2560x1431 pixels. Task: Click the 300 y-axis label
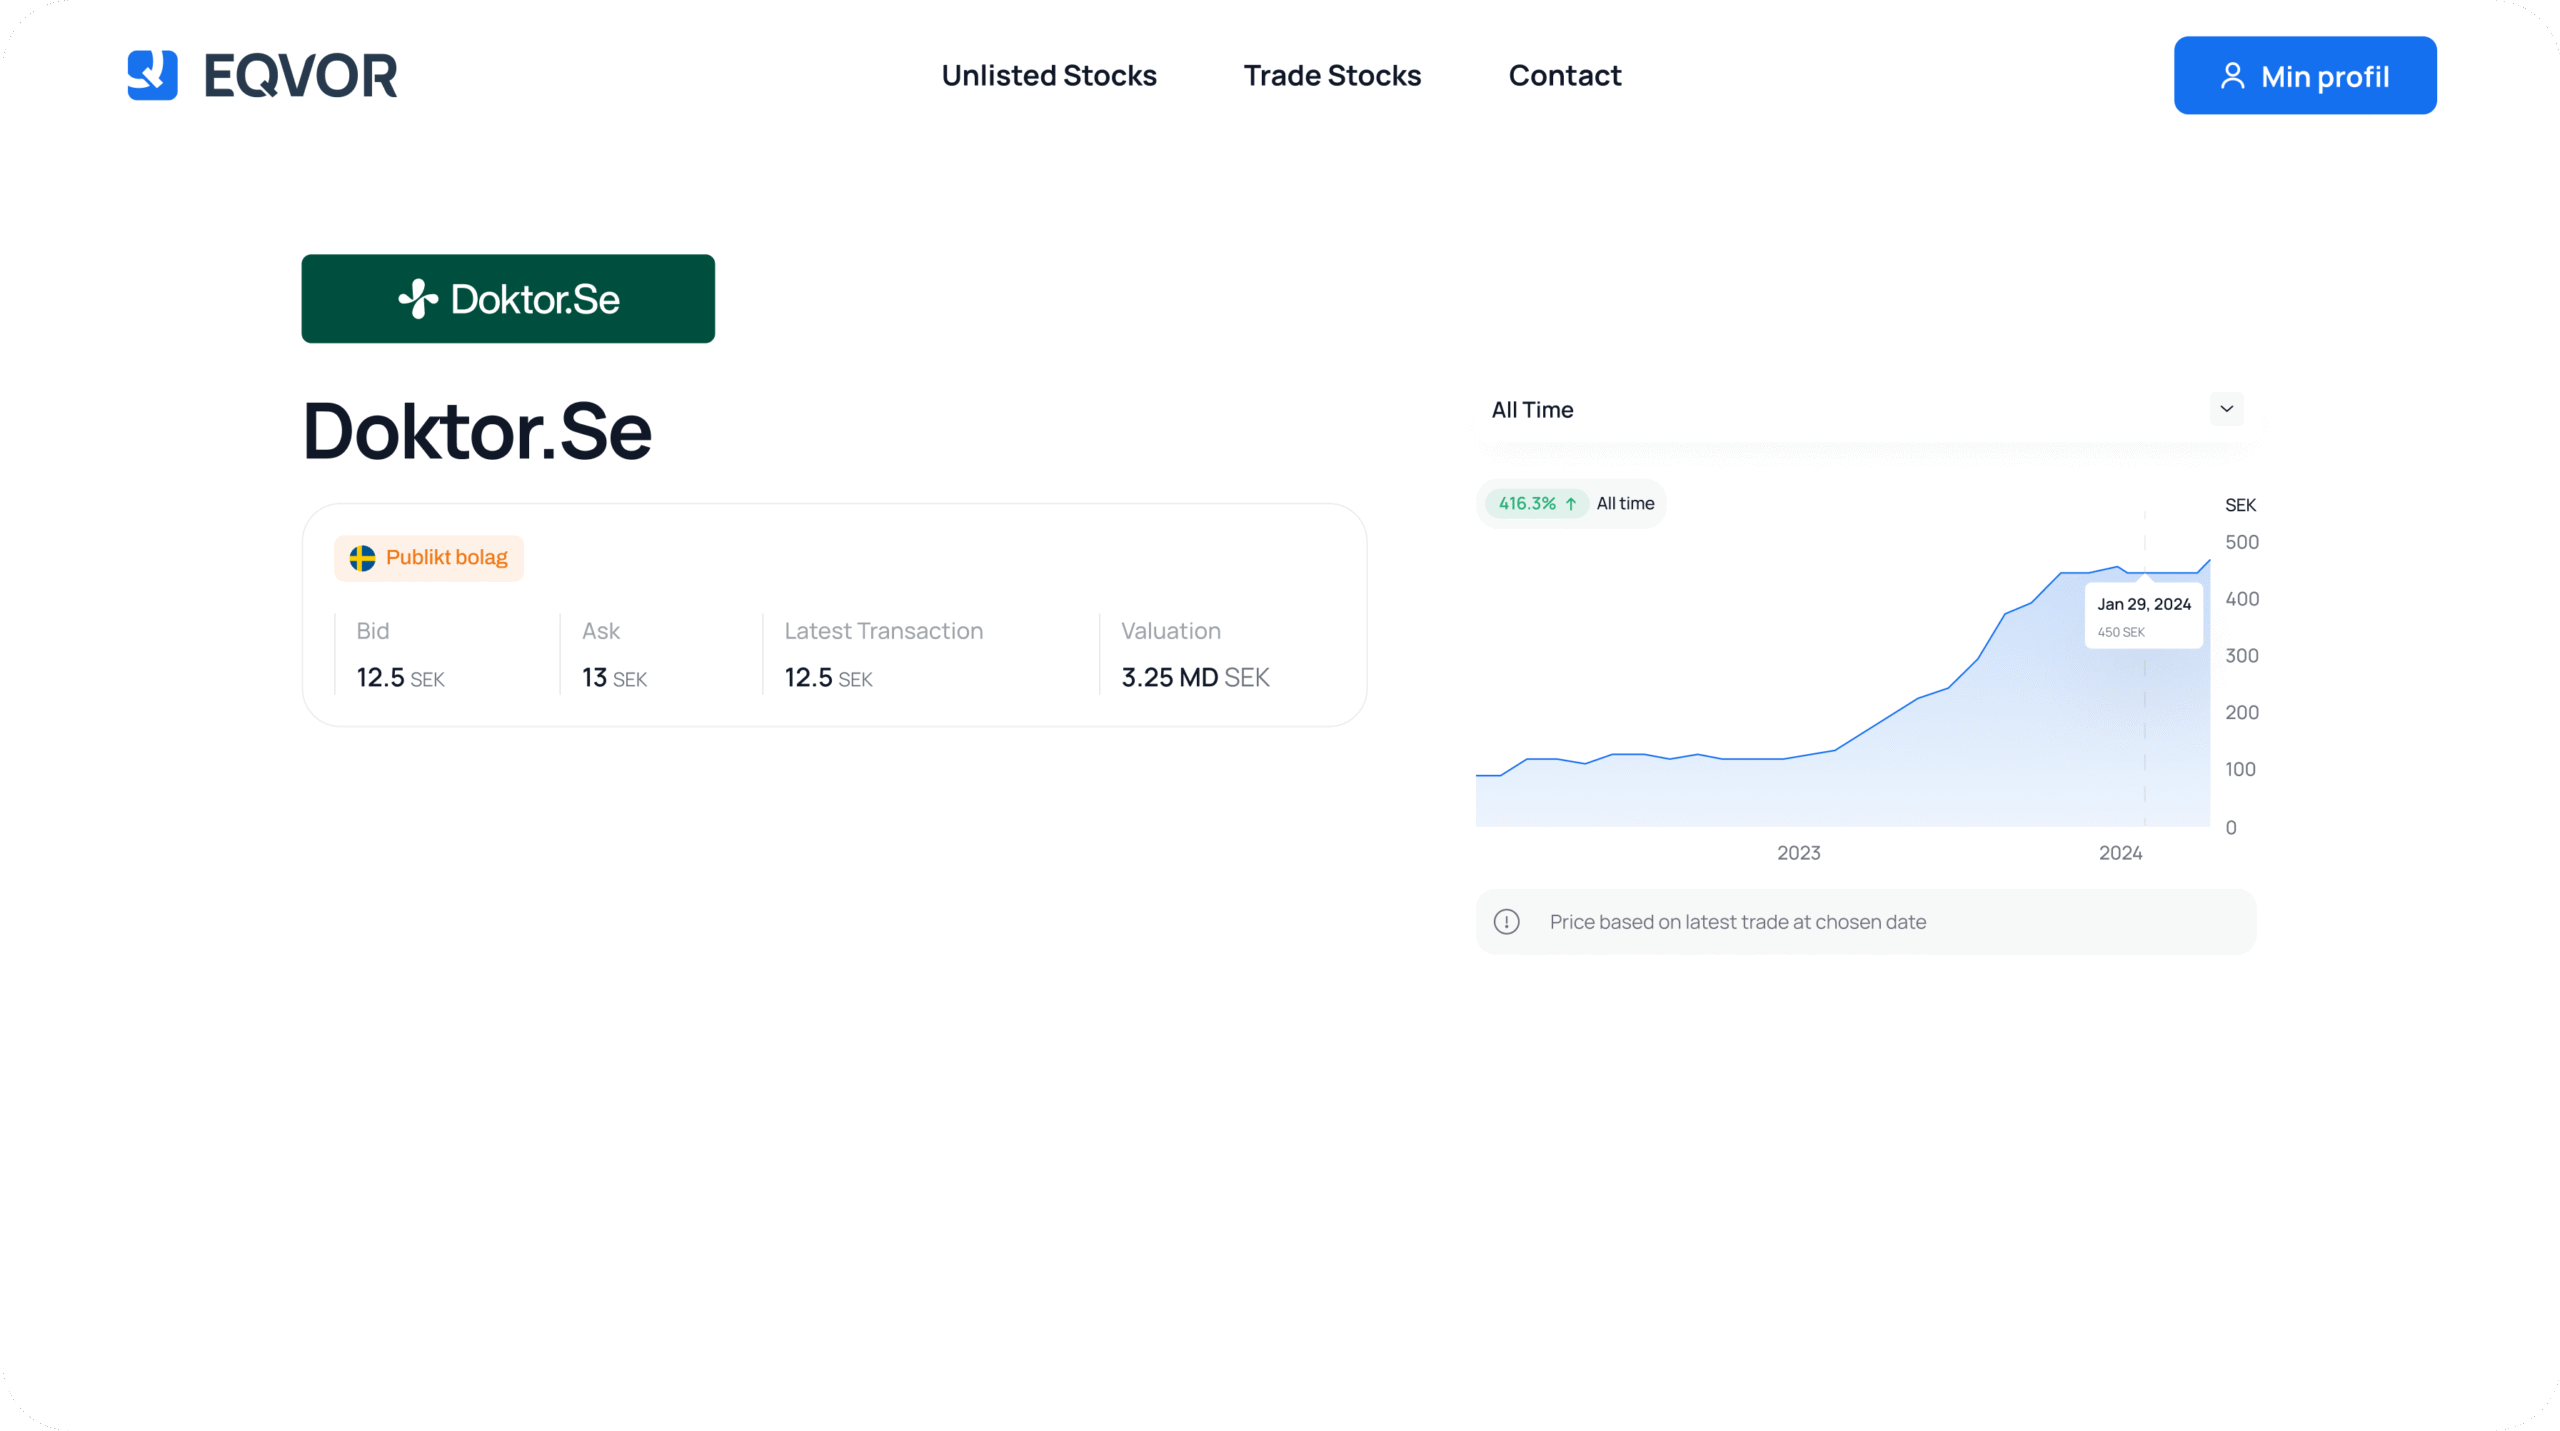(x=2242, y=657)
